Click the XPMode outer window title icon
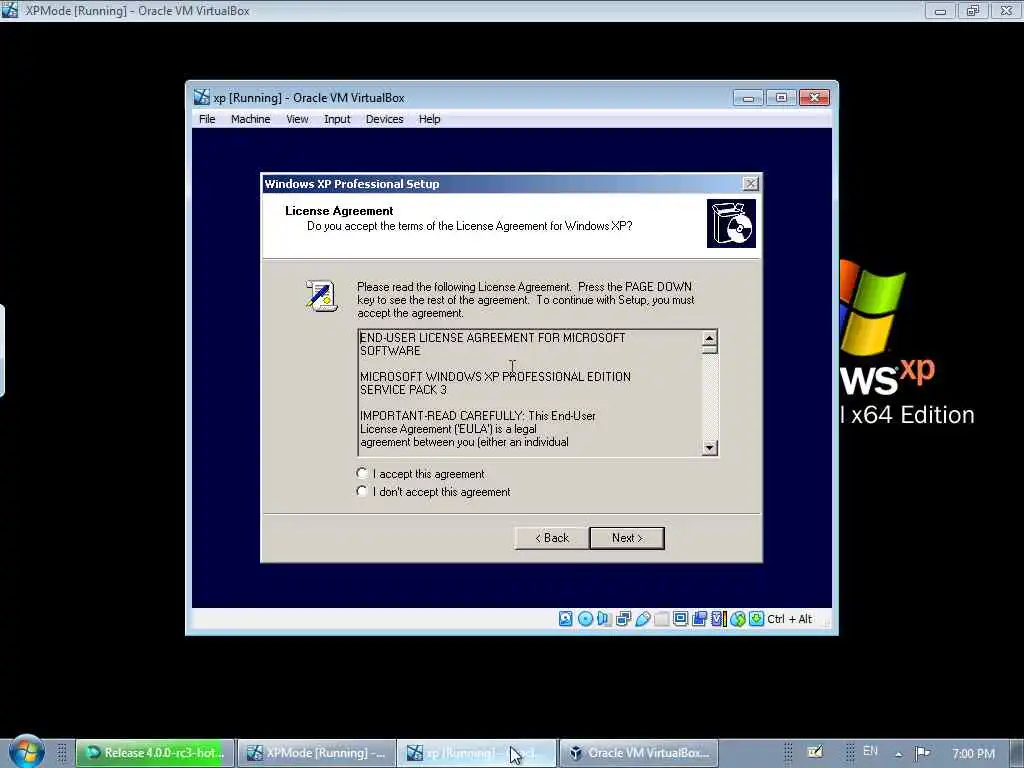 9,10
